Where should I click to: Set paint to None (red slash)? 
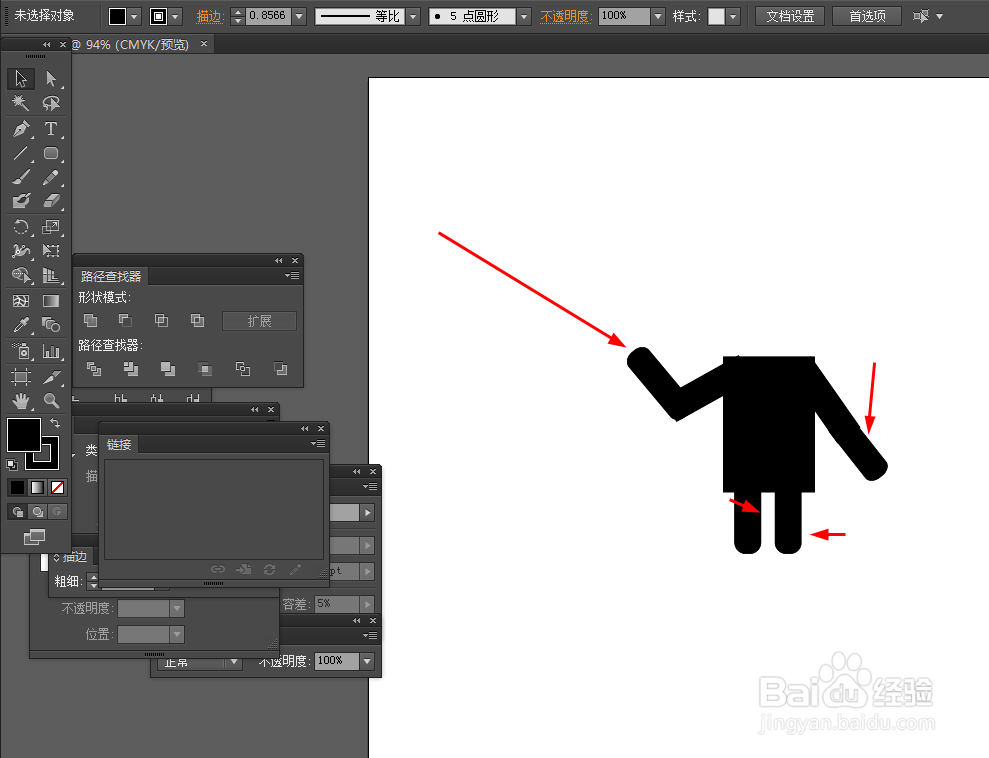click(57, 487)
